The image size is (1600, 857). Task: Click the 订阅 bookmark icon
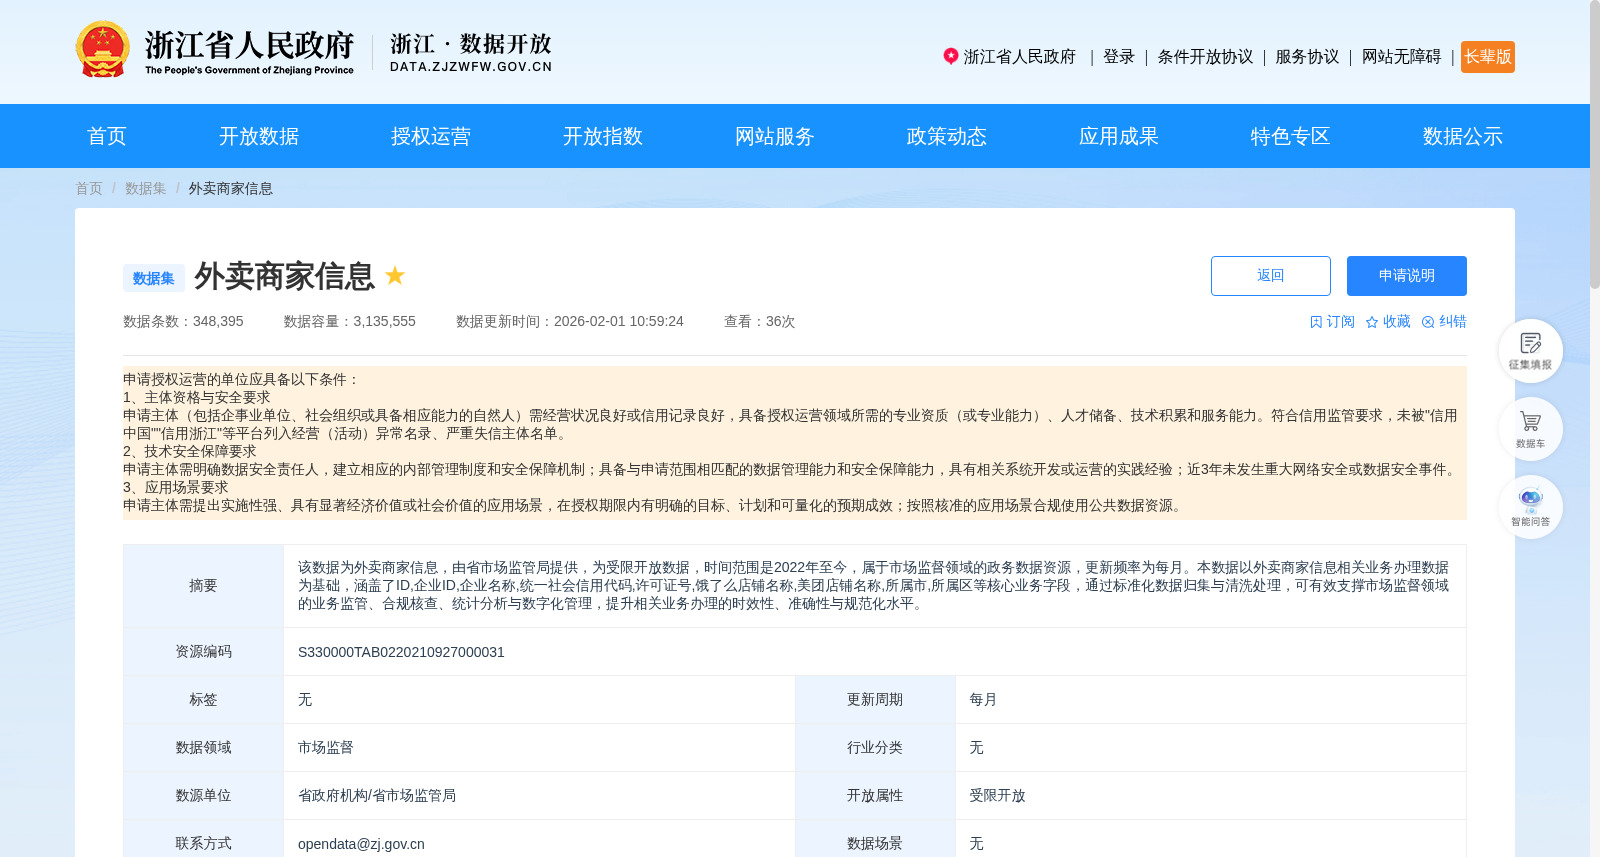coord(1316,322)
